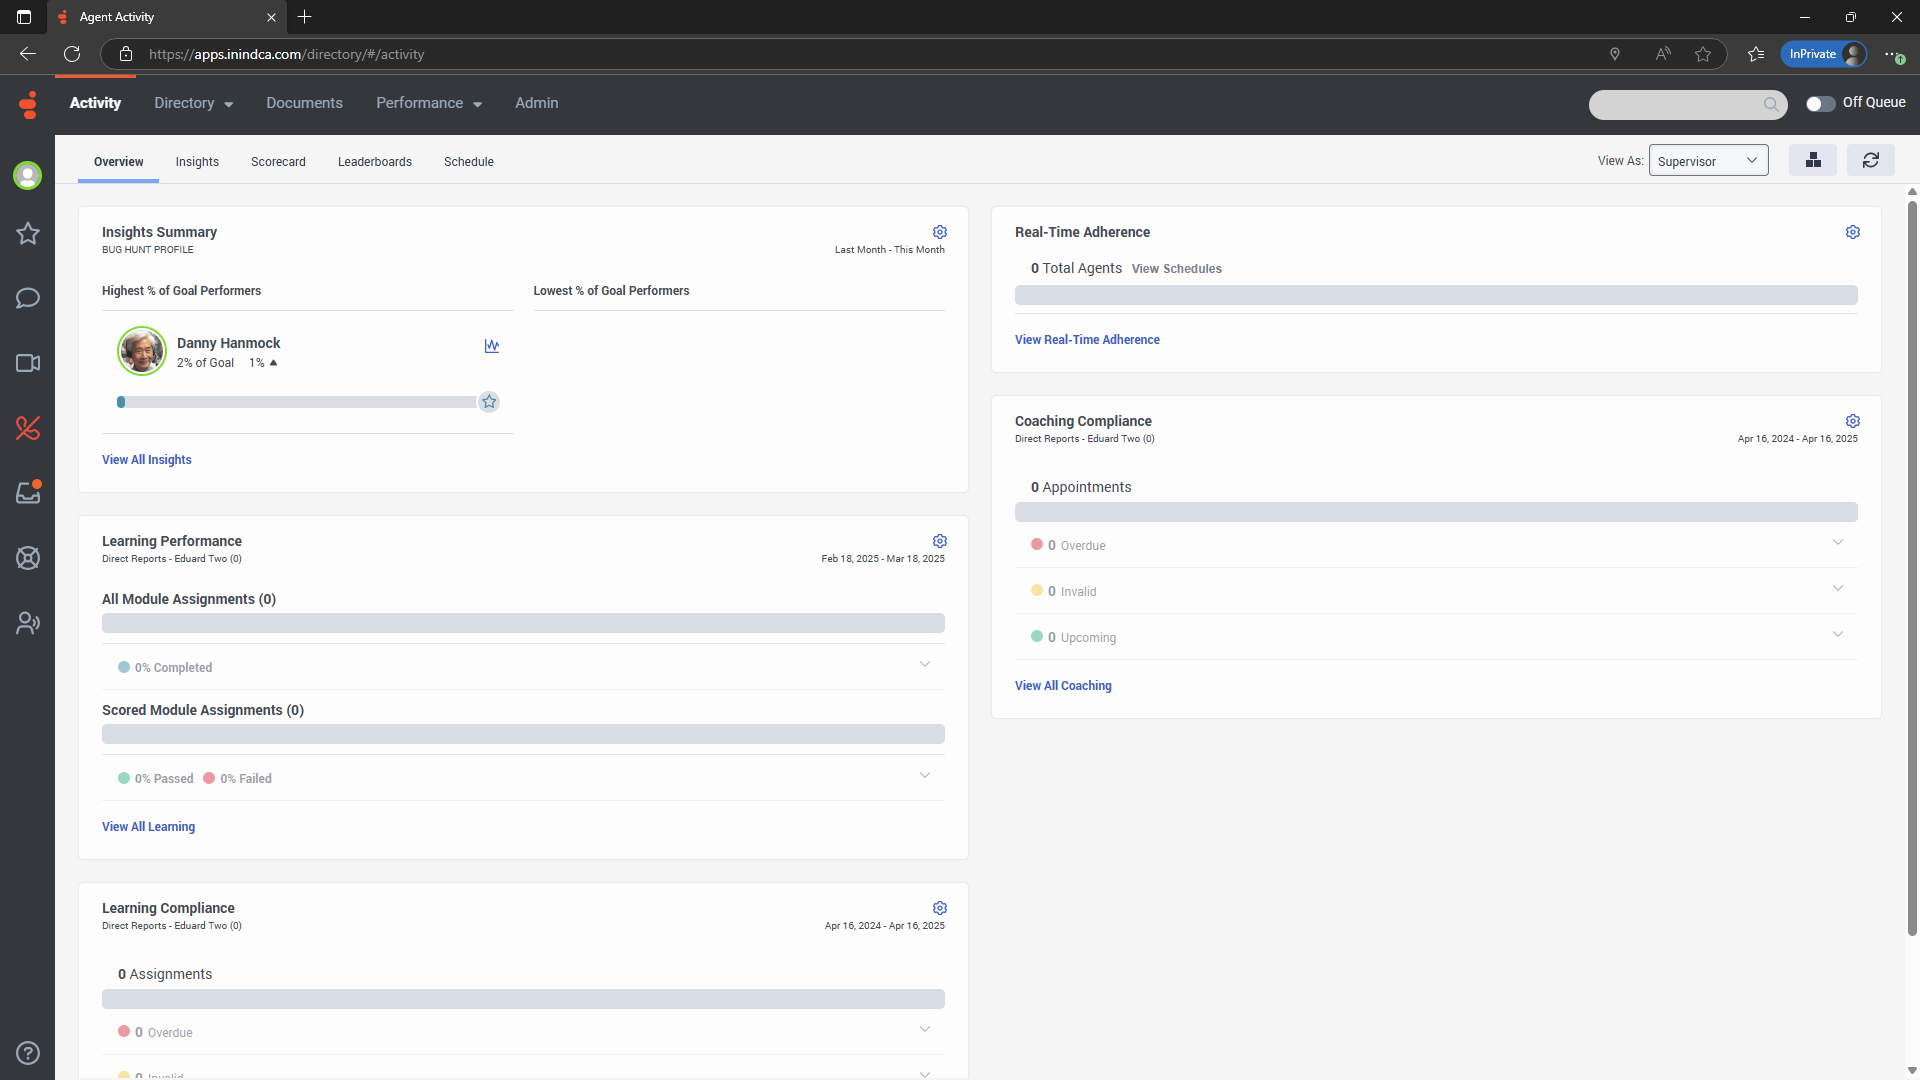Expand the 0 Overdue coaching row

[1837, 543]
